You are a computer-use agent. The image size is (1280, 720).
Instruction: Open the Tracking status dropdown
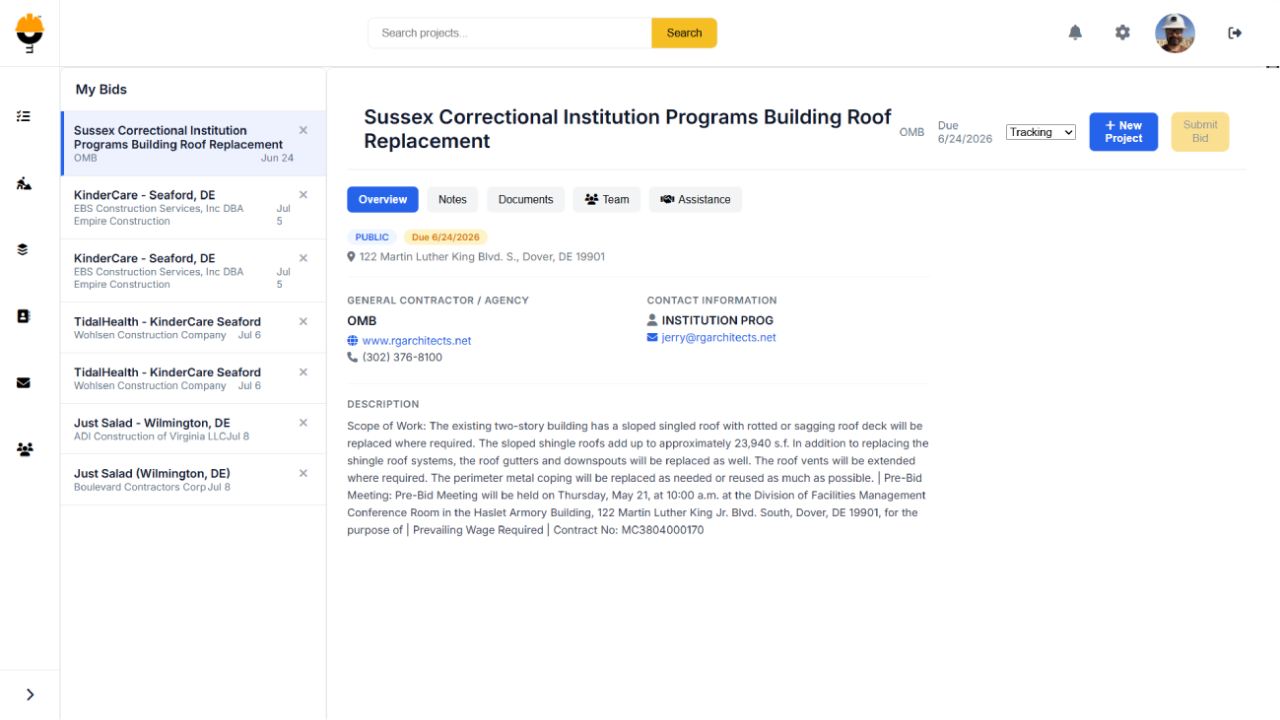(x=1041, y=132)
